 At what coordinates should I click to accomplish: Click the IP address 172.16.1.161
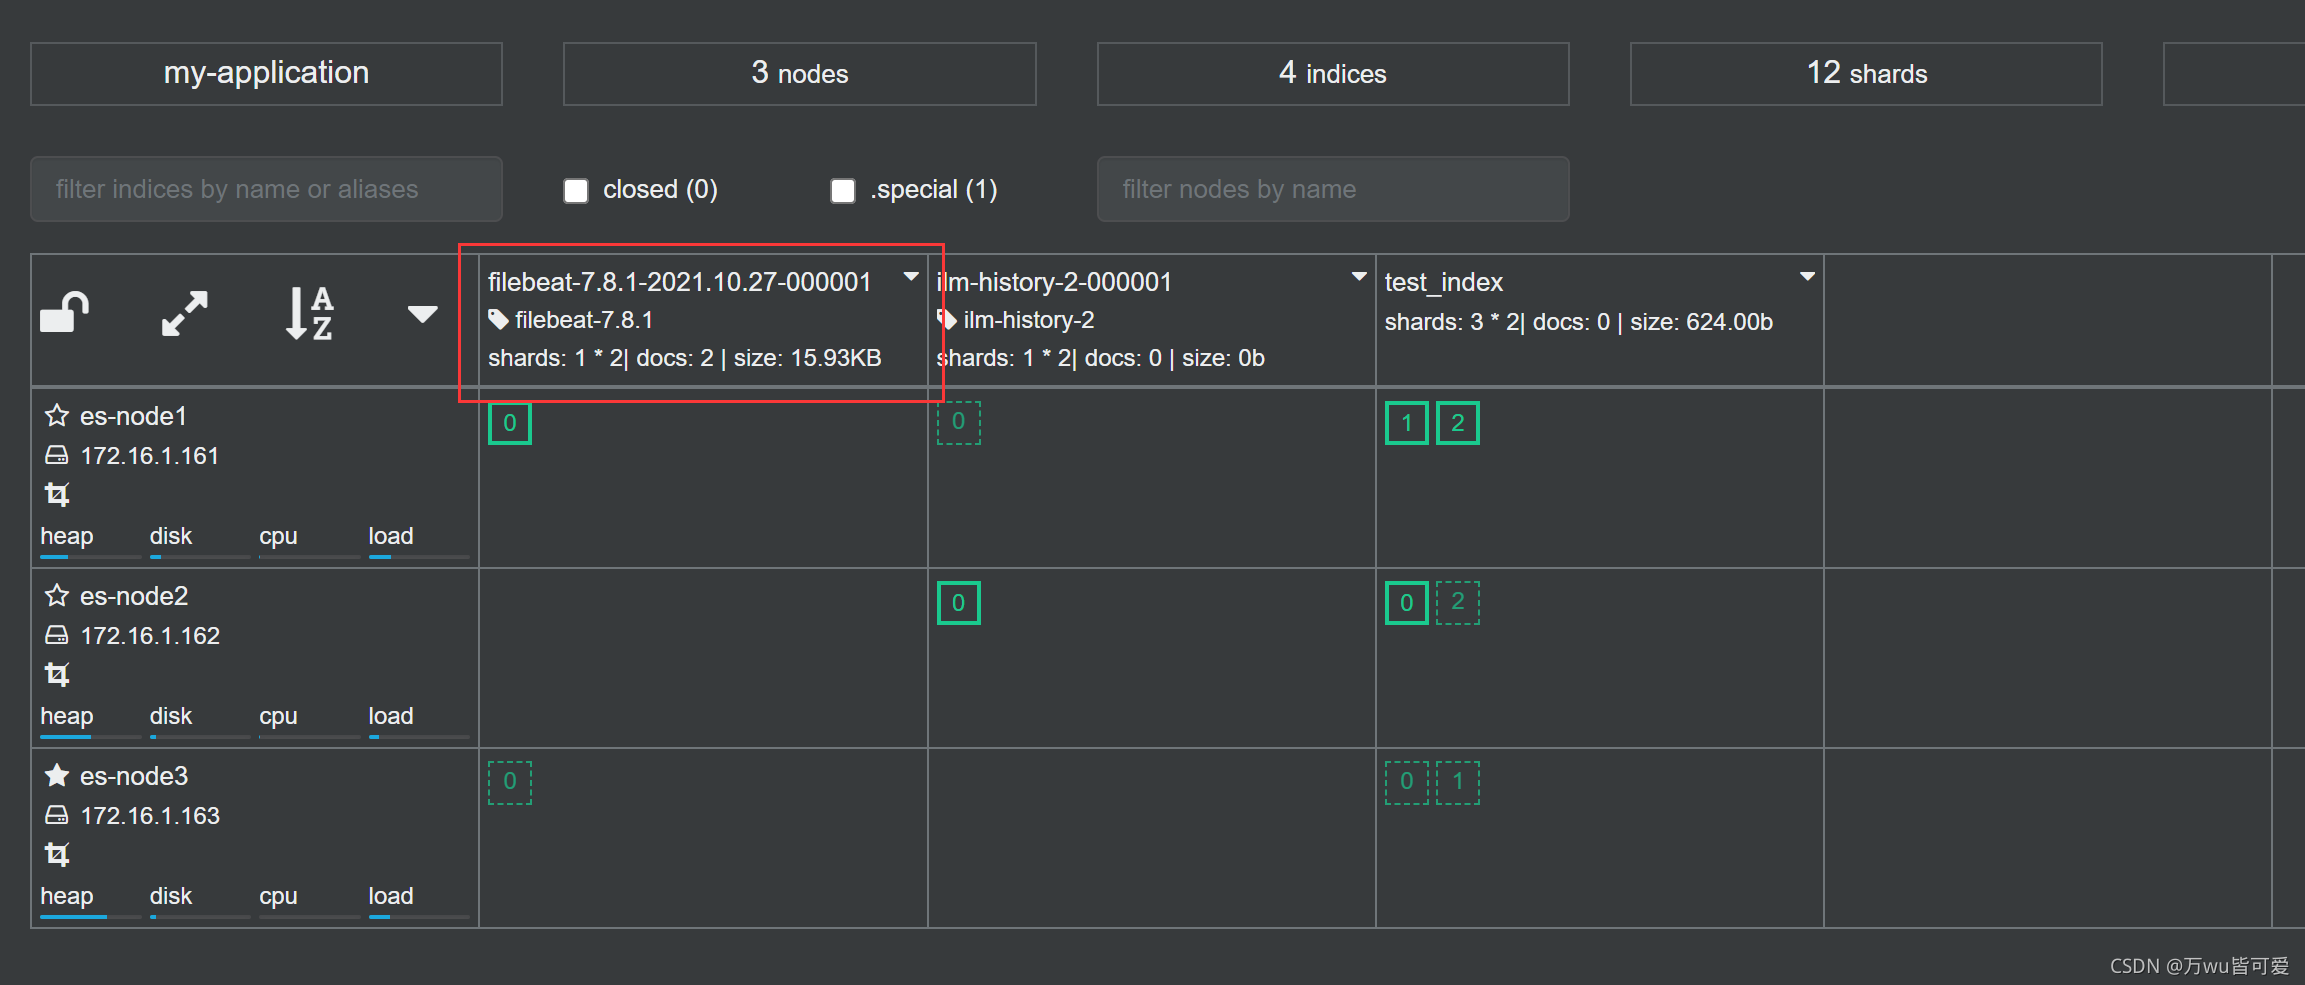click(x=150, y=456)
